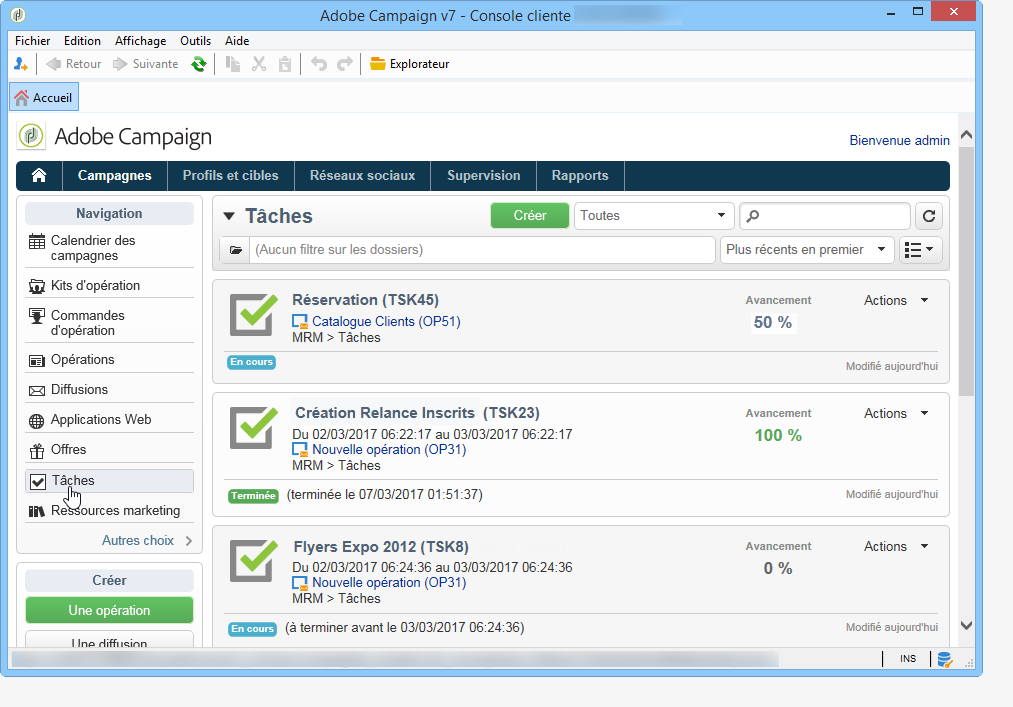
Task: Click the green Une opération button
Action: 109,611
